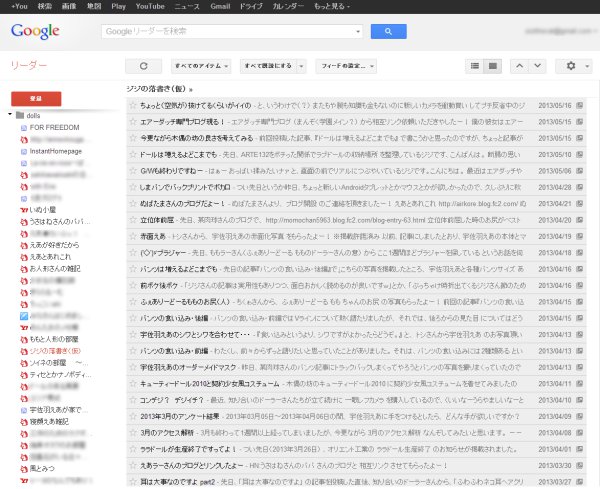The height and width of the screenshot is (489, 600).
Task: Click the dolls folder icon
Action: (x=20, y=115)
